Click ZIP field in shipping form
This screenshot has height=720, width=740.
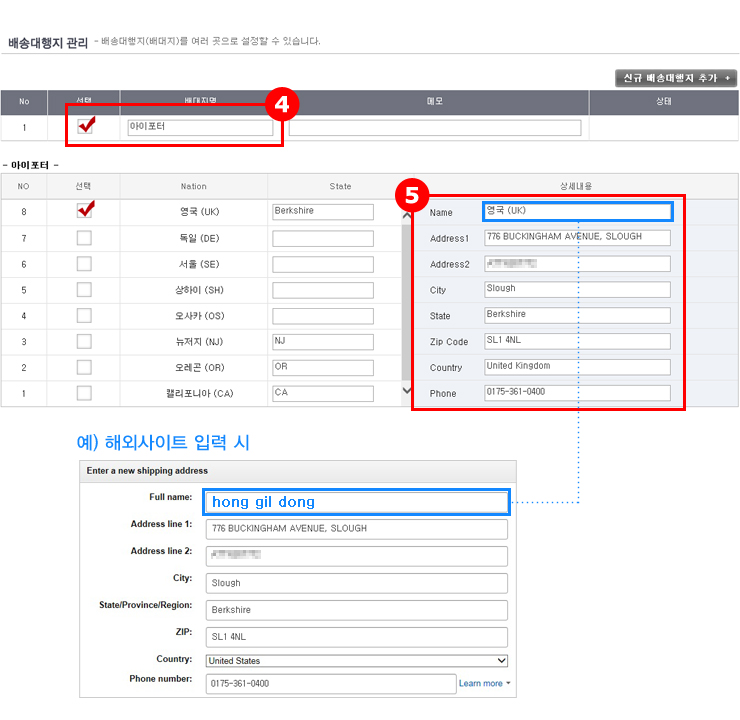(357, 637)
